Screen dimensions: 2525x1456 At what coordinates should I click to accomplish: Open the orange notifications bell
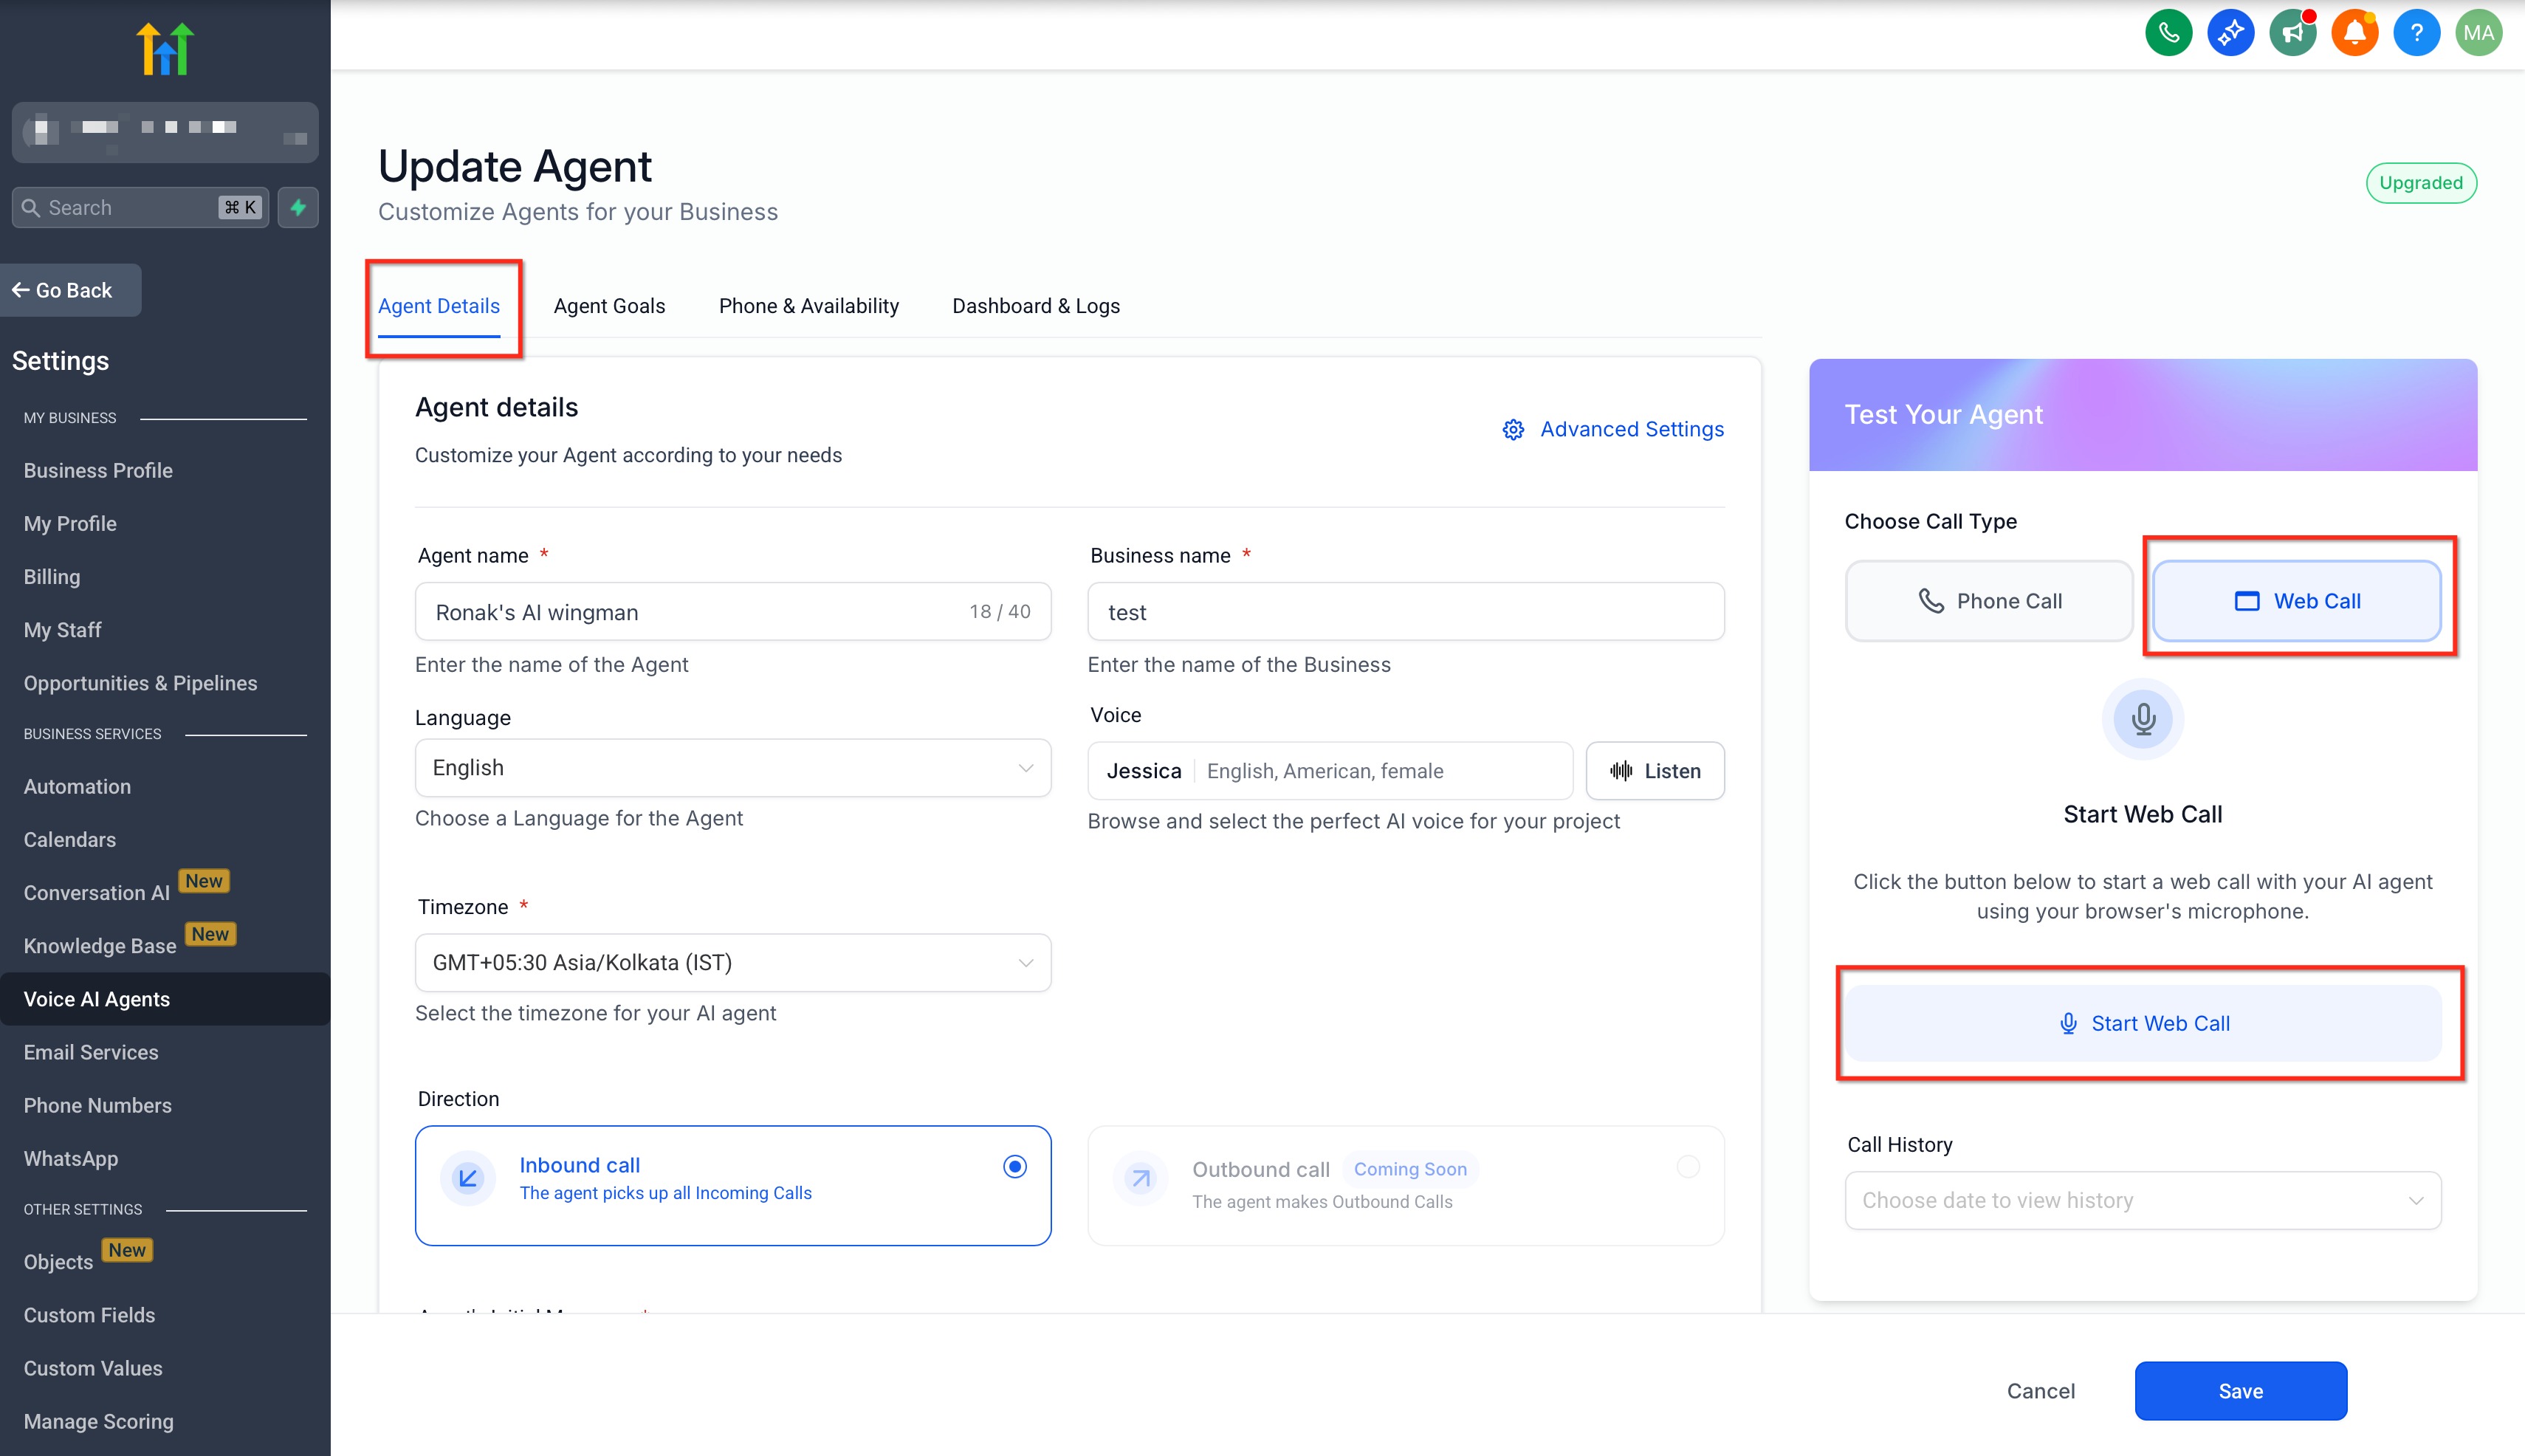(x=2354, y=33)
